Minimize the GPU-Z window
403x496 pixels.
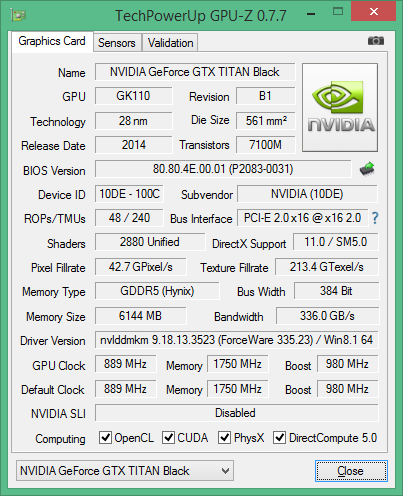311,14
